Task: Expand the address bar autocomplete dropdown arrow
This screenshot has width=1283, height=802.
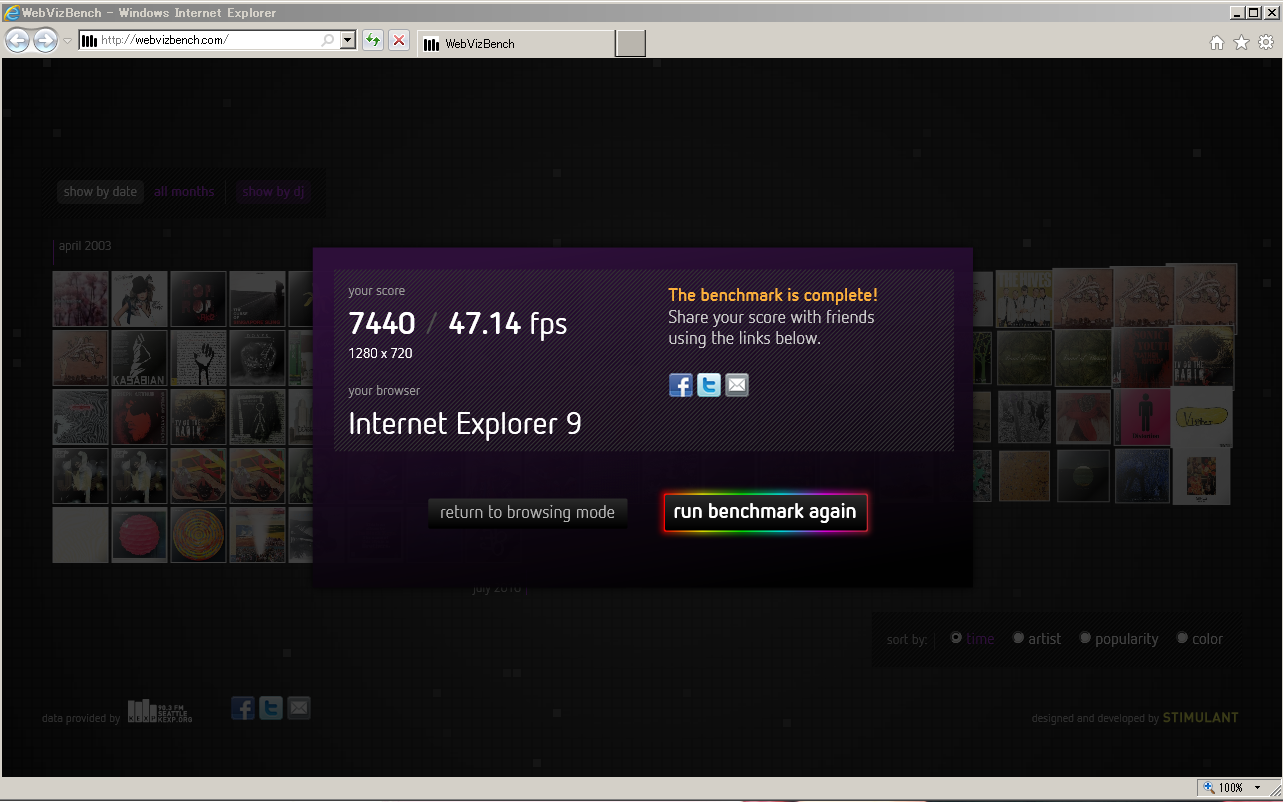Action: click(348, 40)
